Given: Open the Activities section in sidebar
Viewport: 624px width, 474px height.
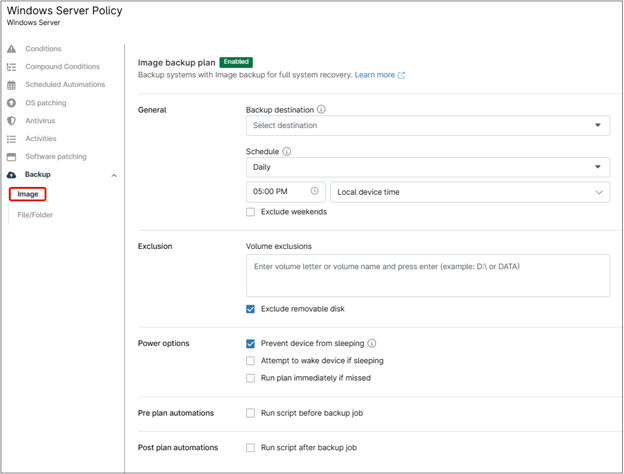Looking at the screenshot, I should pyautogui.click(x=40, y=139).
